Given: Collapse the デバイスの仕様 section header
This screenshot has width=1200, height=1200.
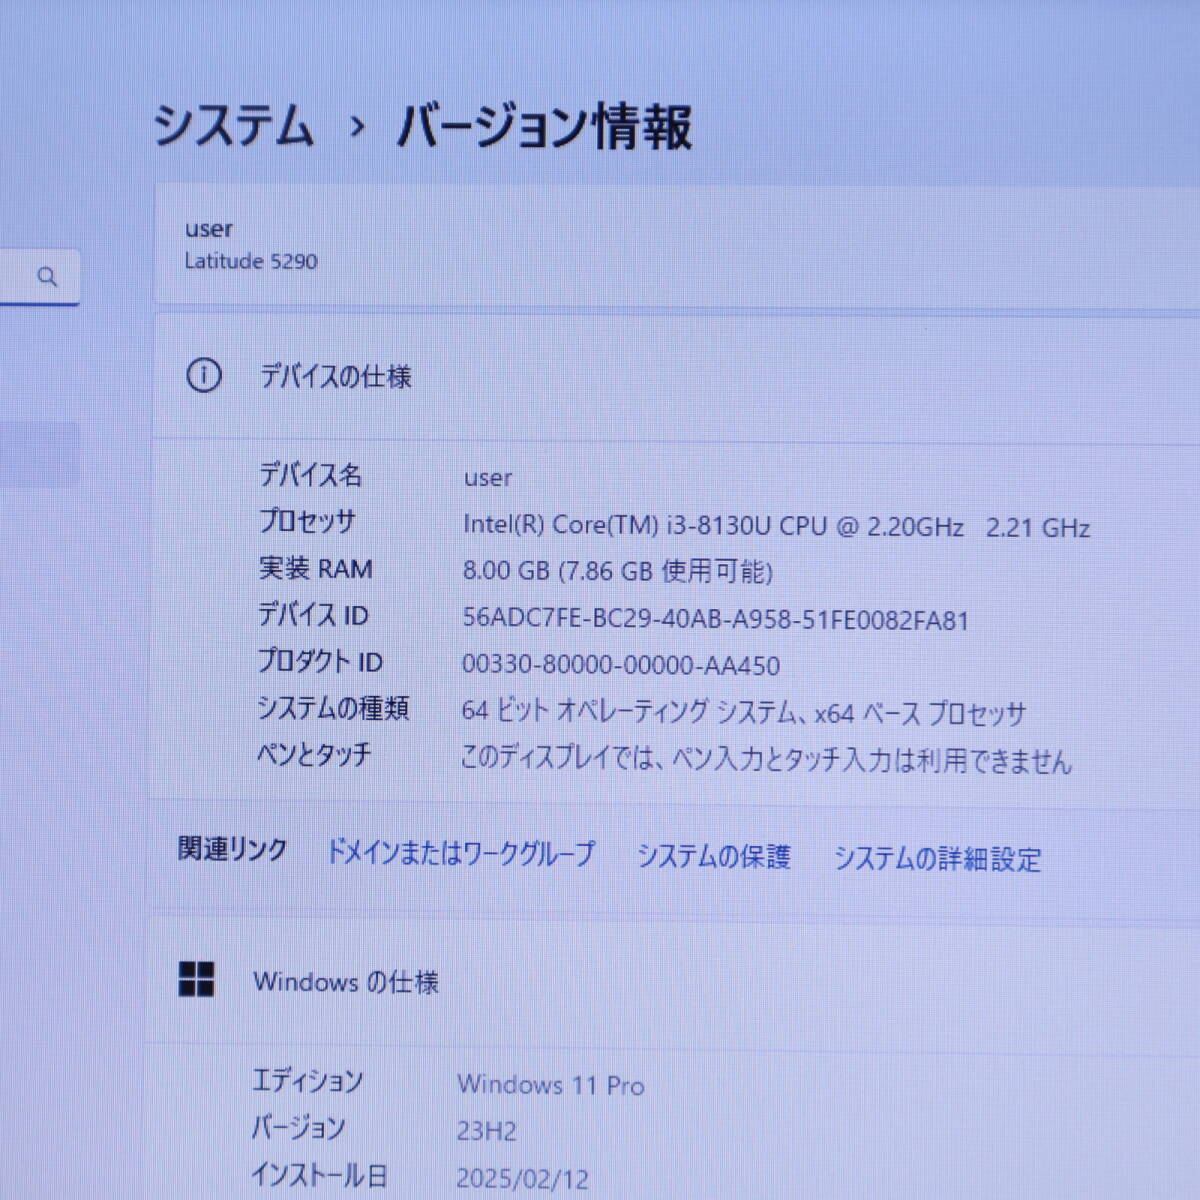Looking at the screenshot, I should point(676,377).
